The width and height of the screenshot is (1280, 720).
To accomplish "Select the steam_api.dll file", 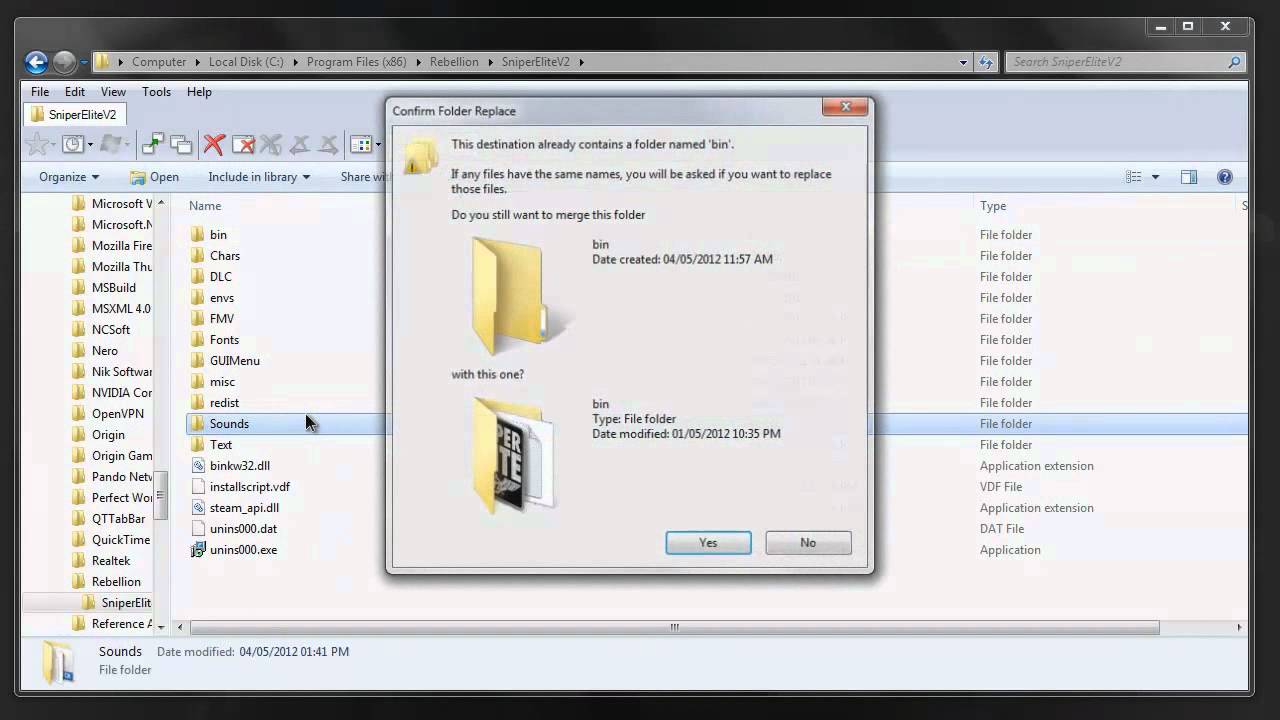I will click(x=244, y=507).
